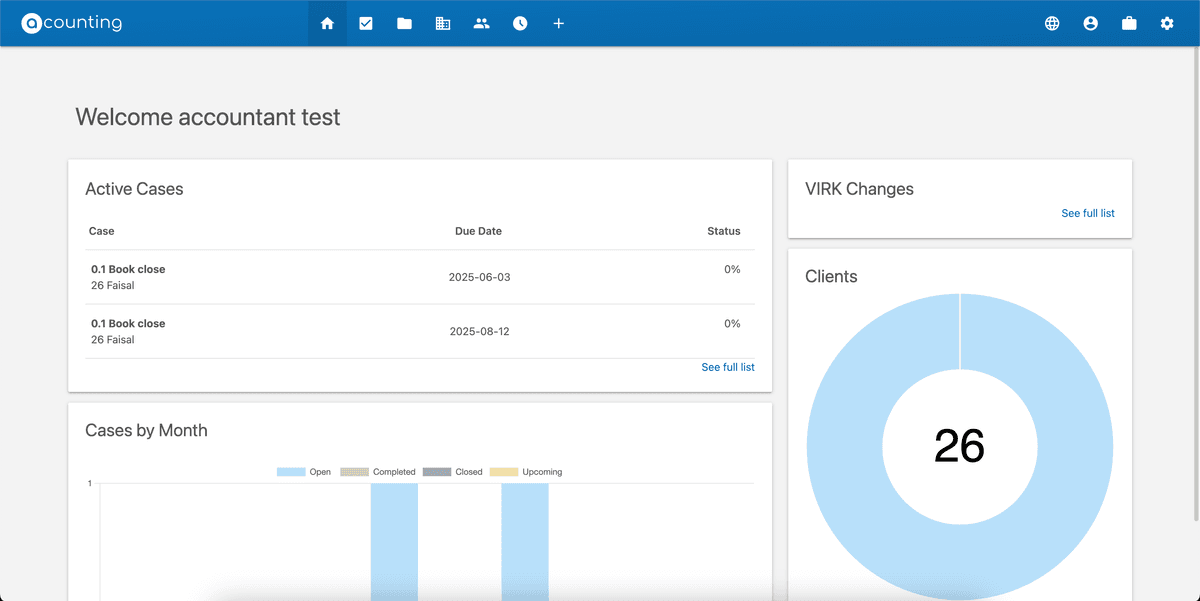Open the tasks checkbox icon in navbar
Viewport: 1200px width, 601px height.
(366, 23)
